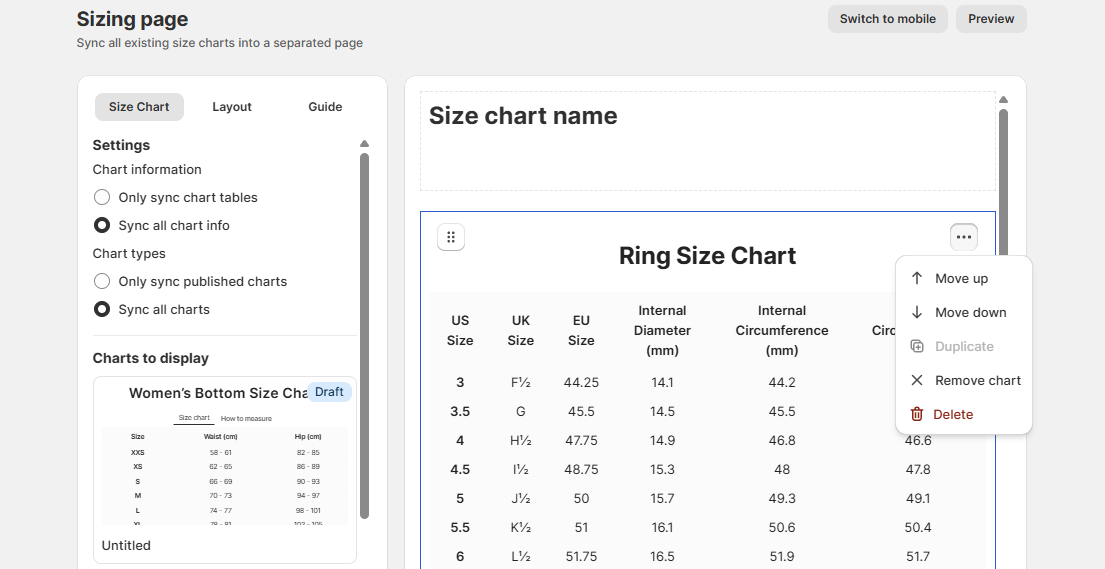Click the Move down arrow icon

tap(917, 313)
